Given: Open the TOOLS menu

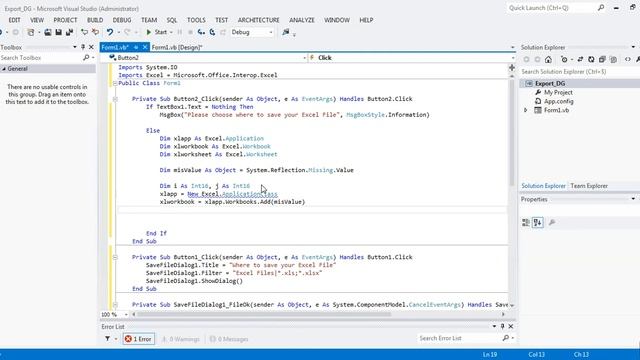Looking at the screenshot, I should coord(196,20).
